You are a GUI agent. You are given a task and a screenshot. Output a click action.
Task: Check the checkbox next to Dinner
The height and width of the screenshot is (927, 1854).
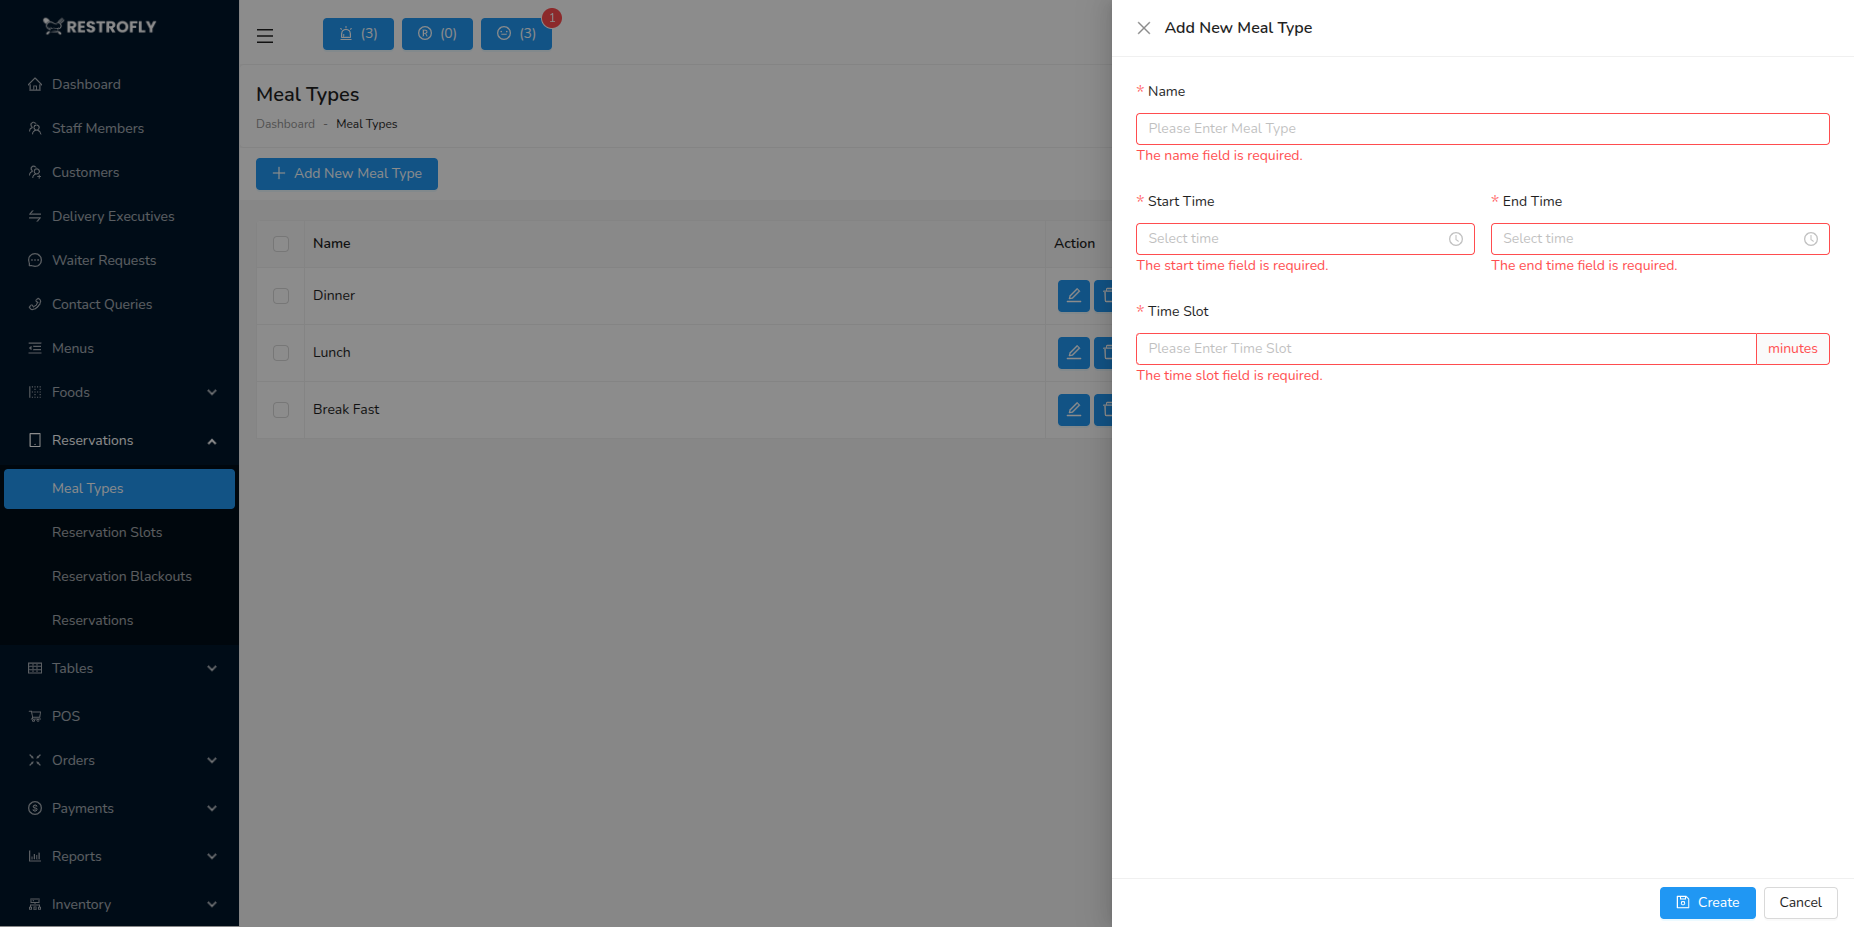click(x=280, y=296)
